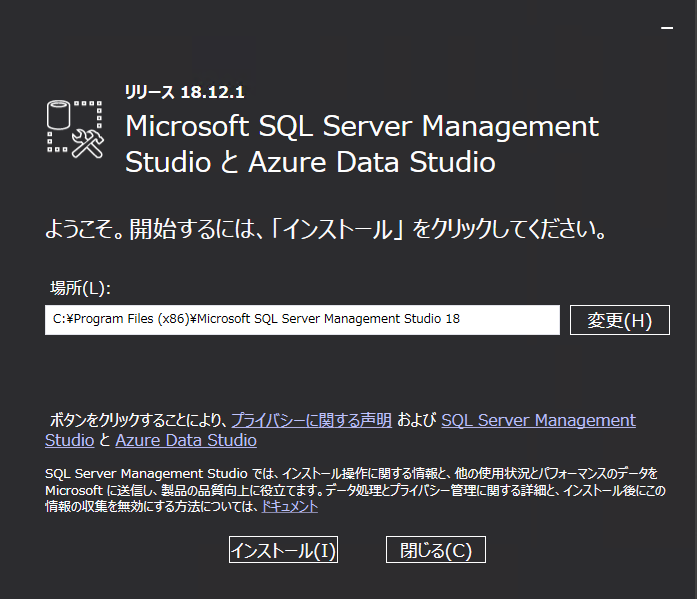Viewport: 697px width, 599px height.
Task: Open the SQL Server Management Studio license link
Action: 538,420
